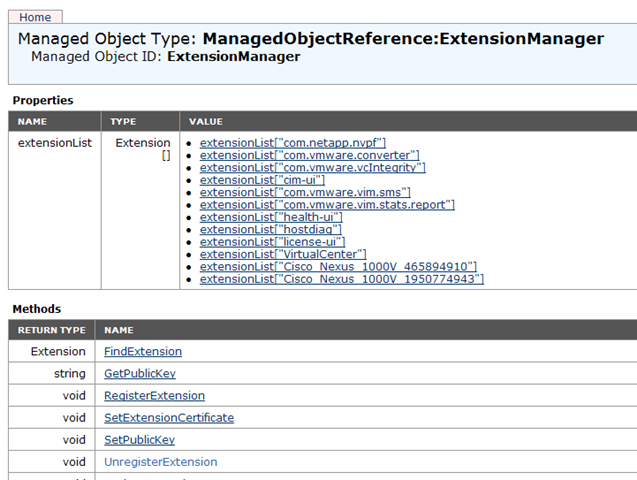Open extensionList com.vmware.vim.sms link

tap(305, 192)
